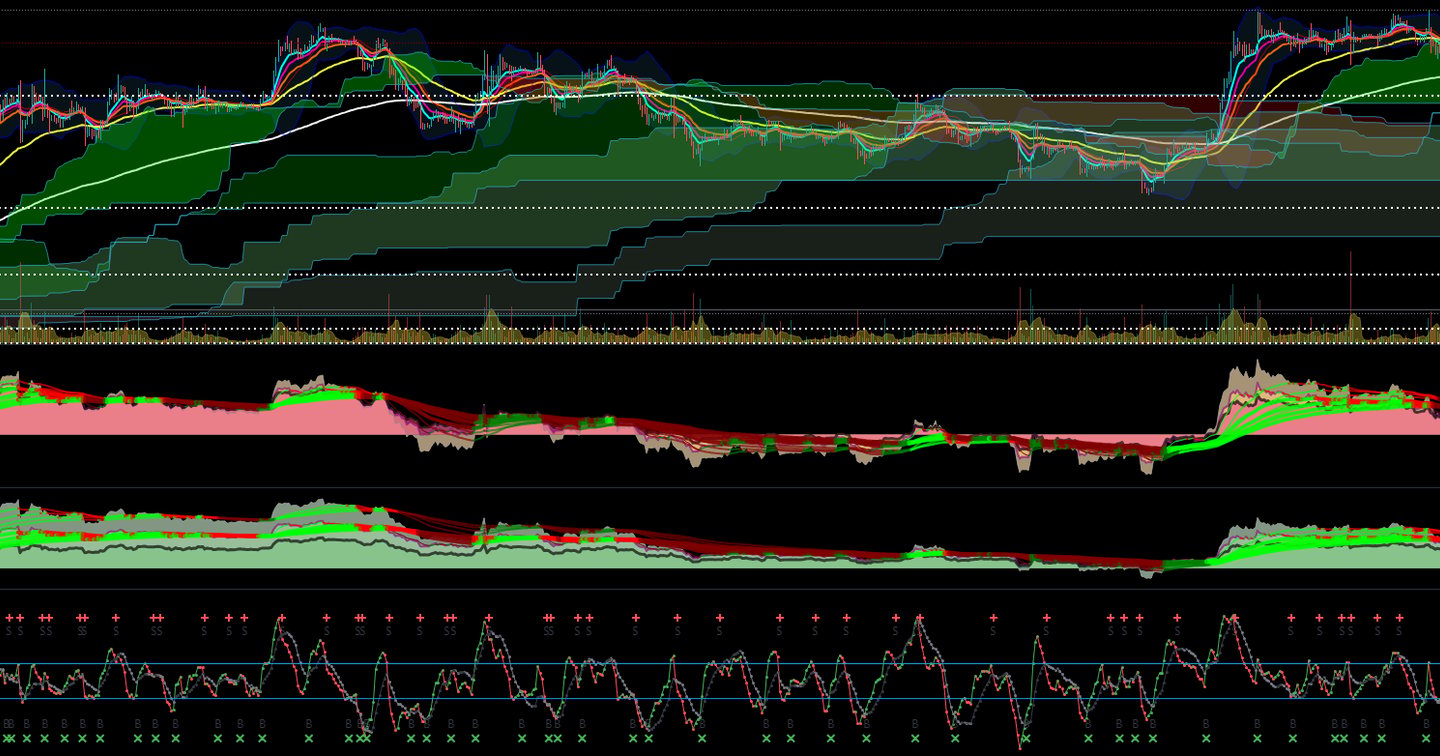Image resolution: width=1440 pixels, height=756 pixels.
Task: Select the lower blue threshold line of the oscillator
Action: 720,698
